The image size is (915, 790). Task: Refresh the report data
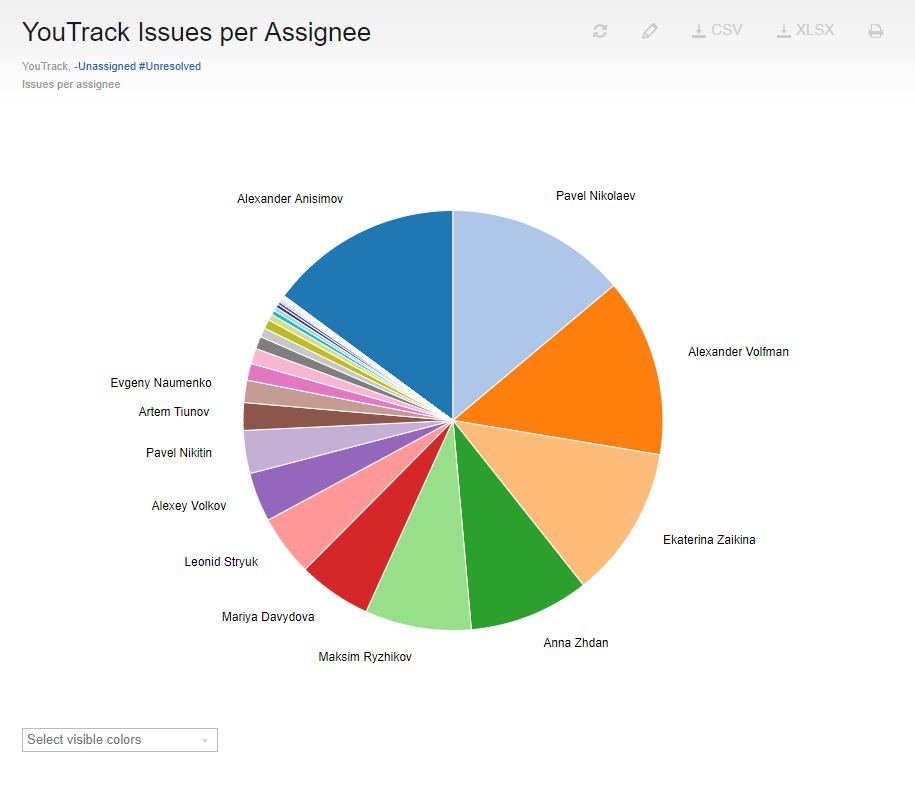click(600, 30)
